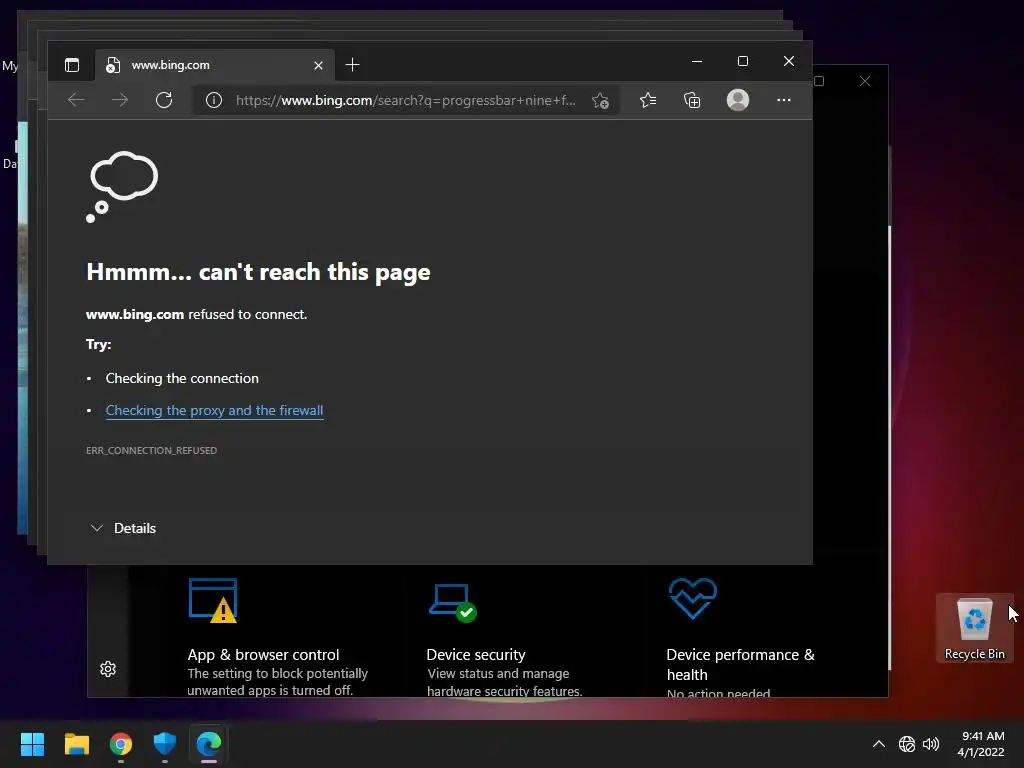Screen dimensions: 1024x768
Task: Open Device security in Windows Security
Action: point(475,654)
